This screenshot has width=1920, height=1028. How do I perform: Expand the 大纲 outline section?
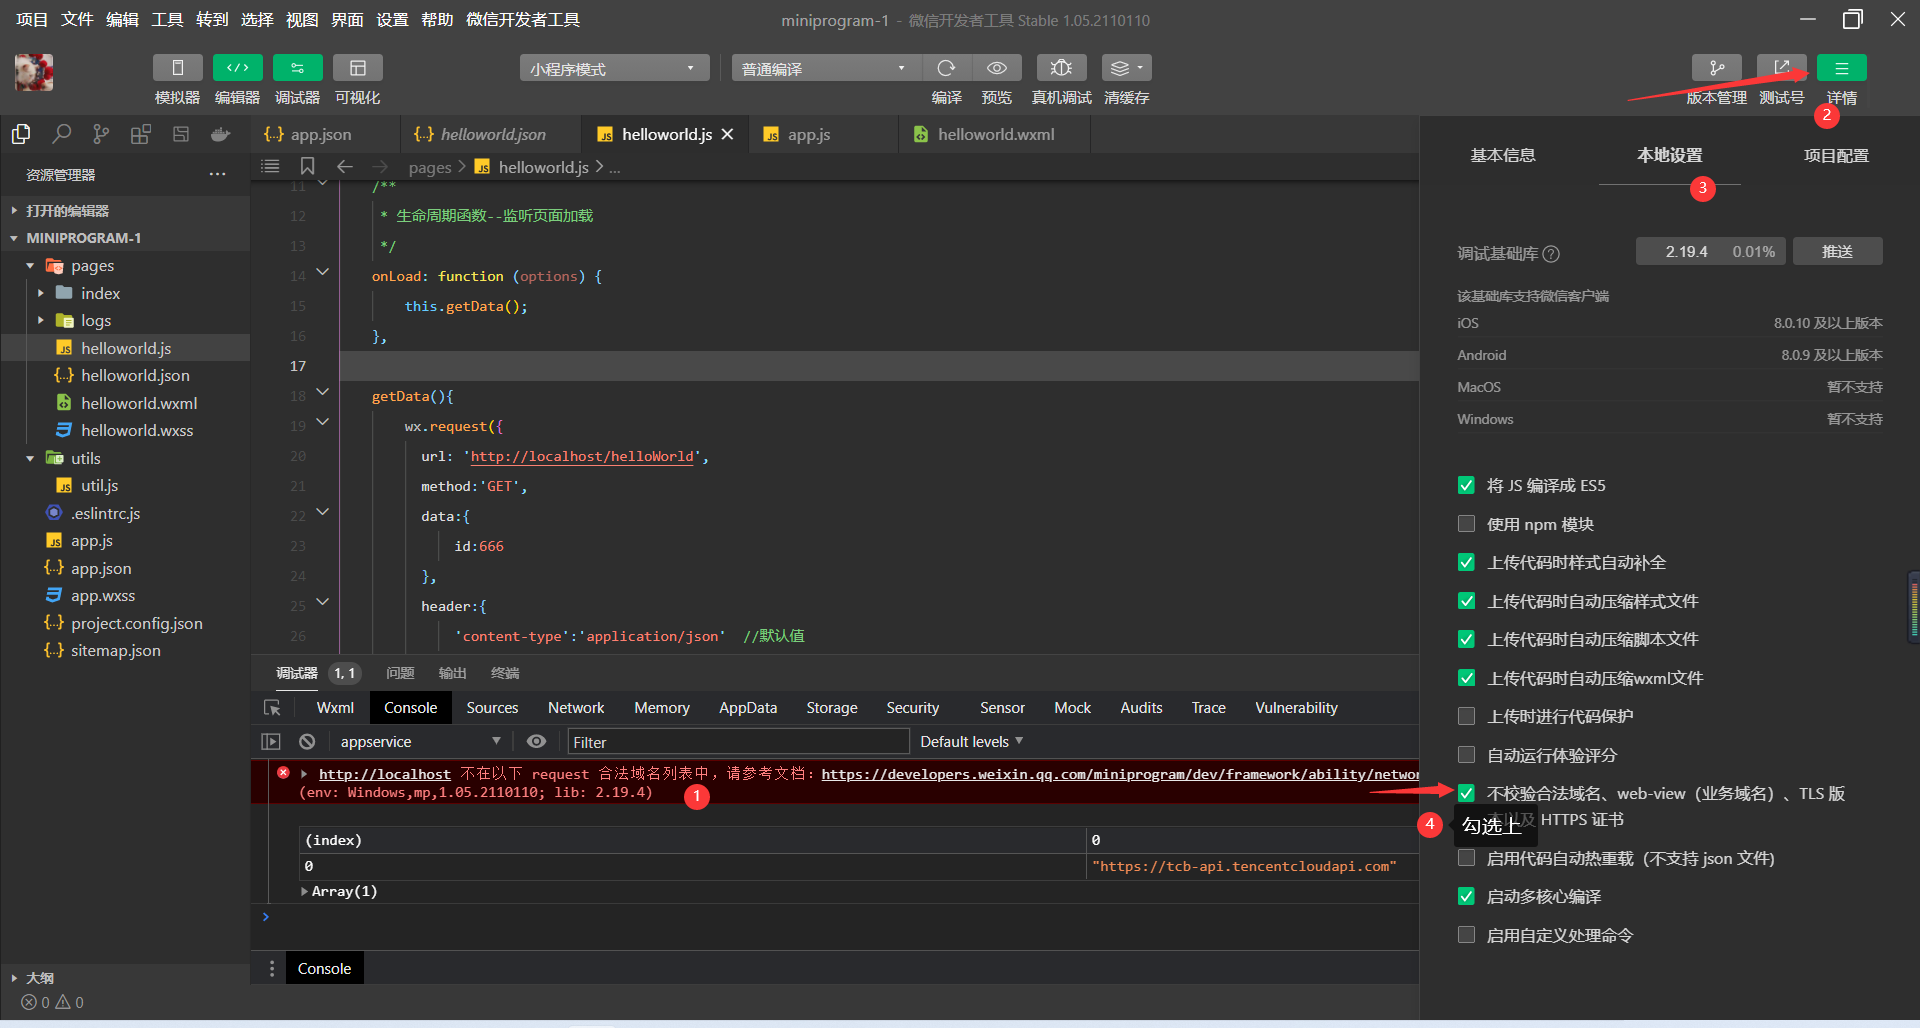click(14, 978)
